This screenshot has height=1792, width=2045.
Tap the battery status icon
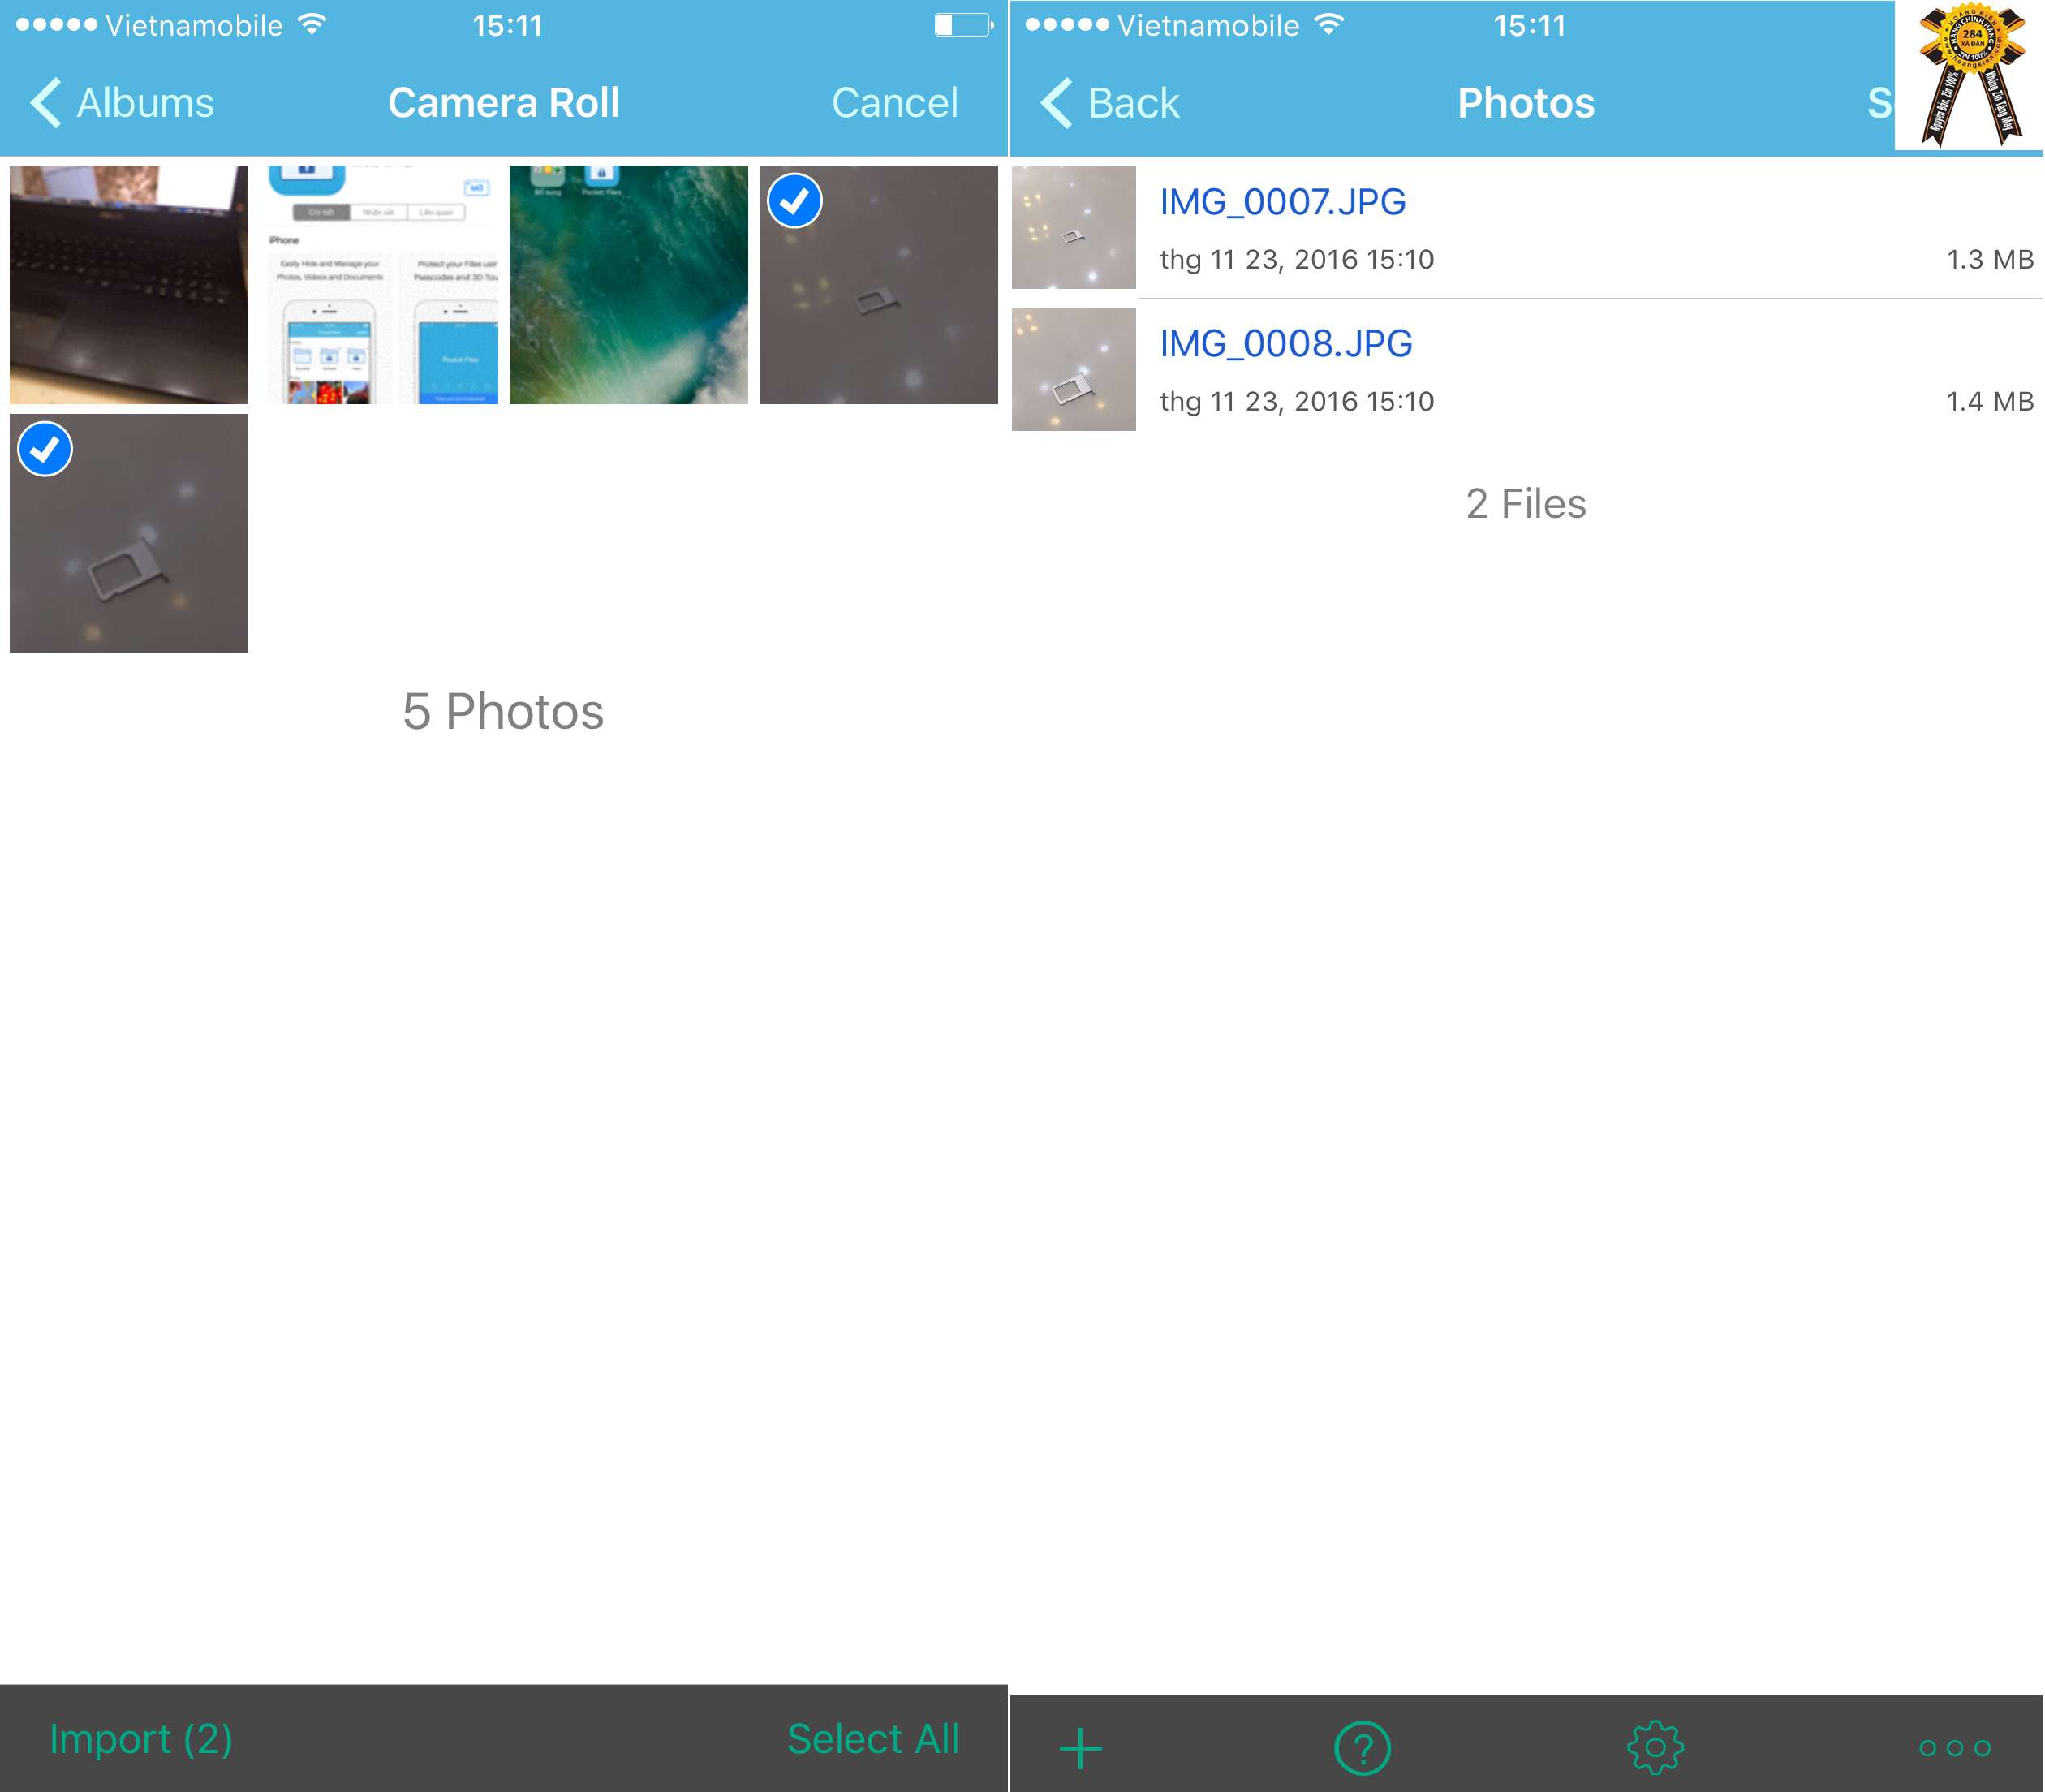[963, 25]
